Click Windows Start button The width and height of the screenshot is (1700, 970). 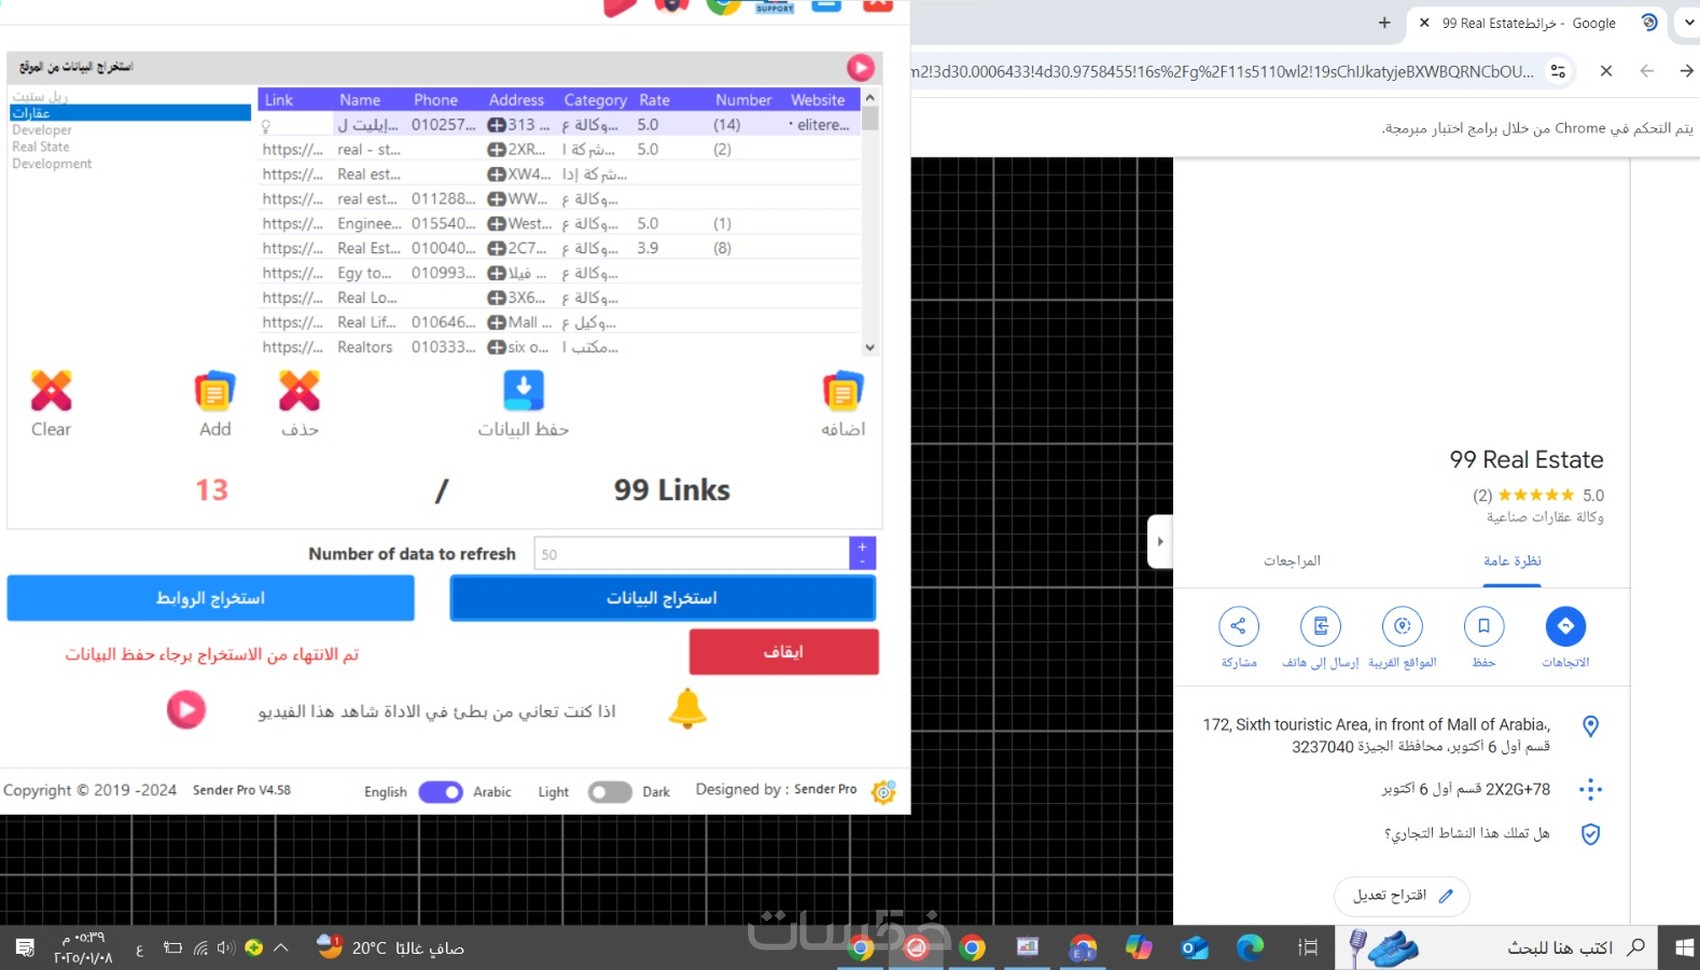[1683, 947]
